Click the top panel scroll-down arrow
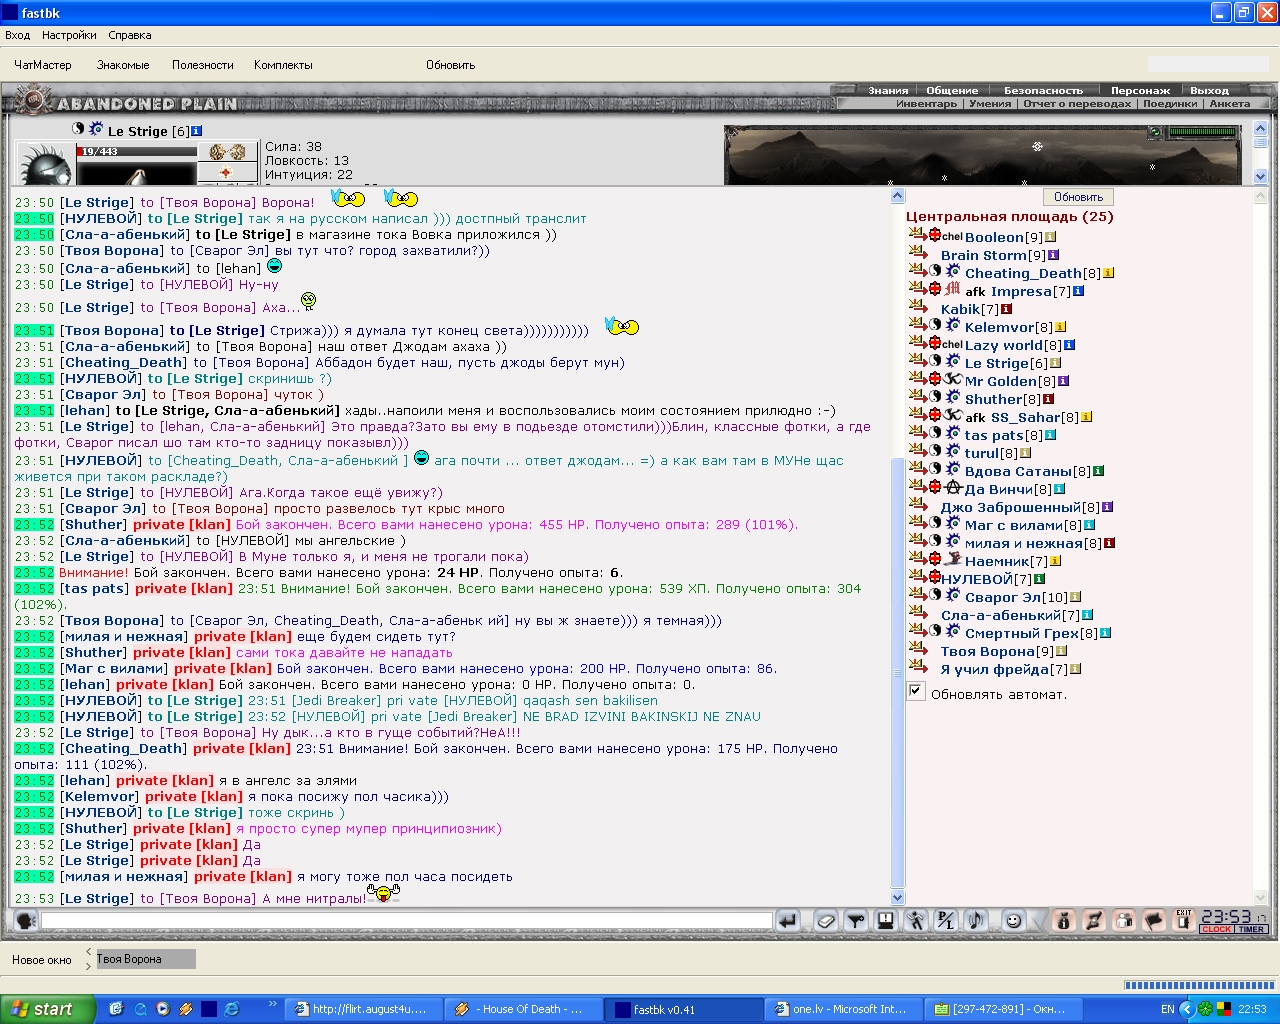Viewport: 1280px width, 1024px height. (1260, 176)
